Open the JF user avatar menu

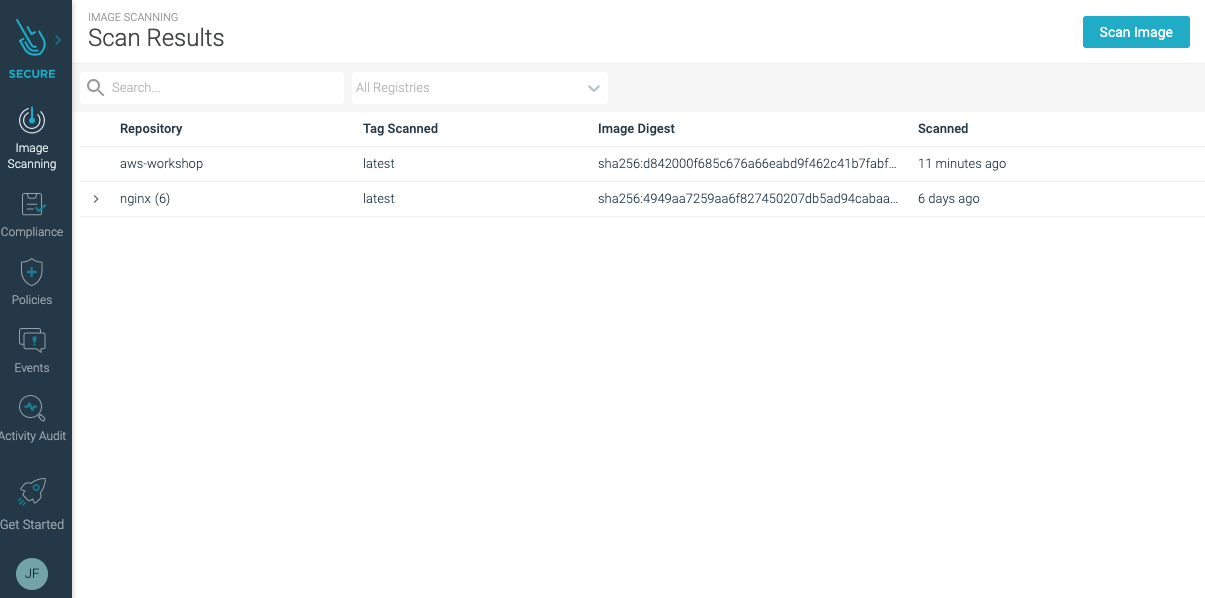pos(32,573)
